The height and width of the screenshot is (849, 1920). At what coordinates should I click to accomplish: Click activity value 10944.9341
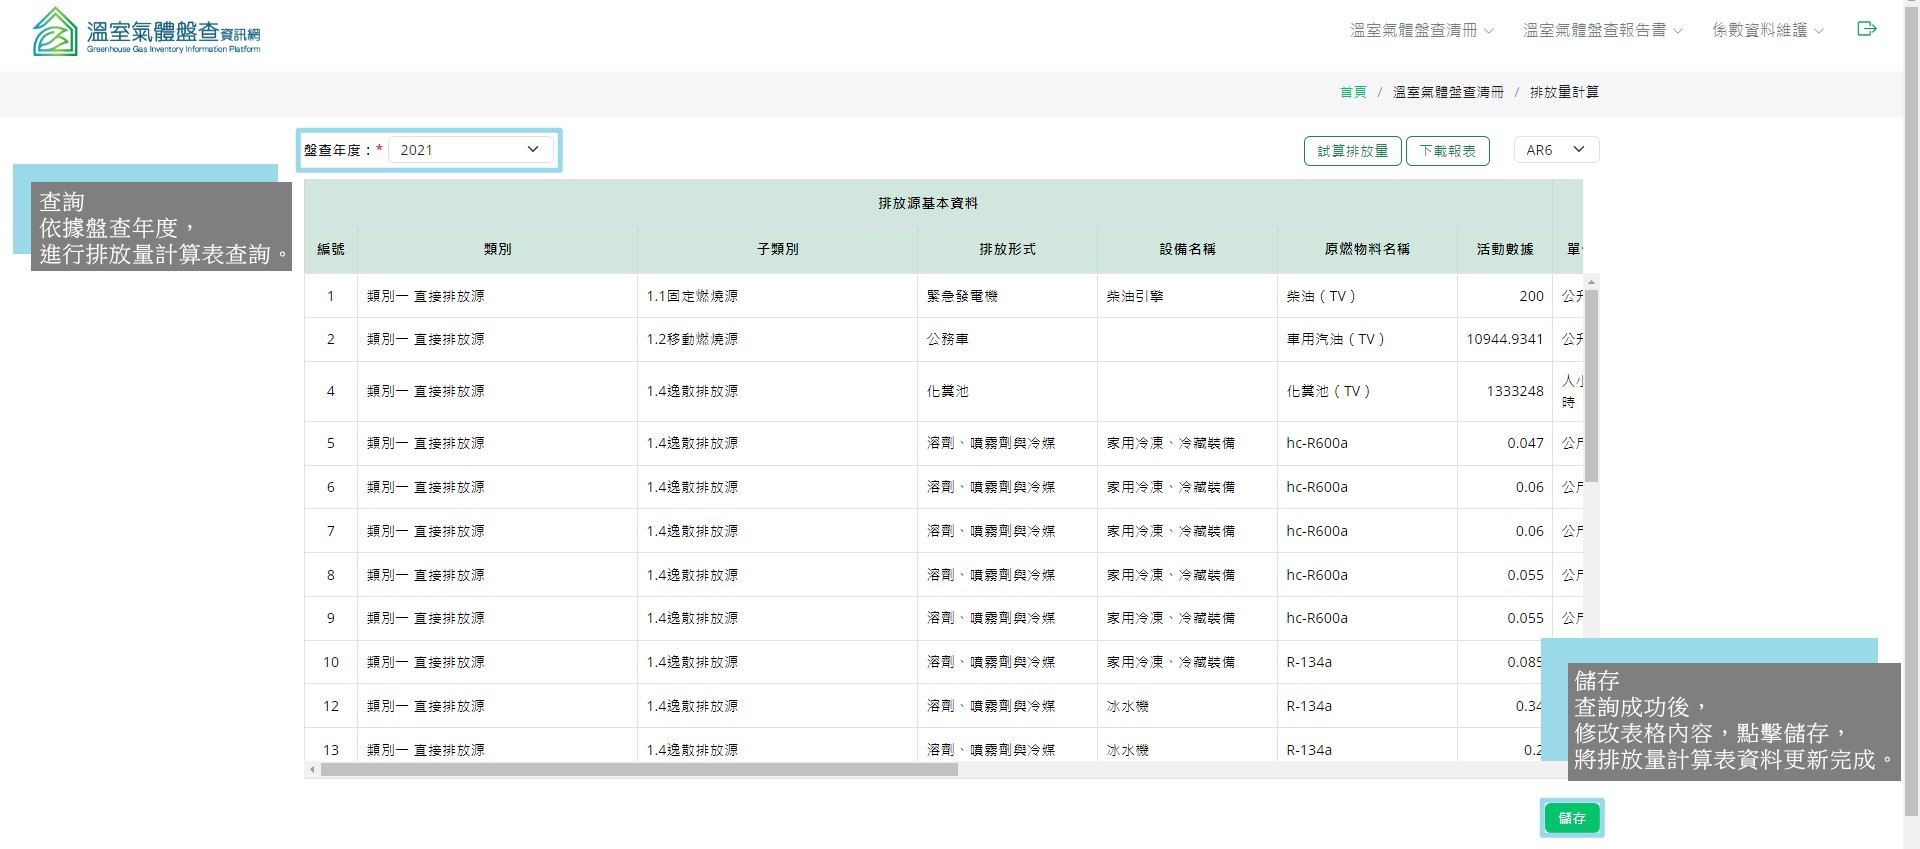coord(1505,339)
